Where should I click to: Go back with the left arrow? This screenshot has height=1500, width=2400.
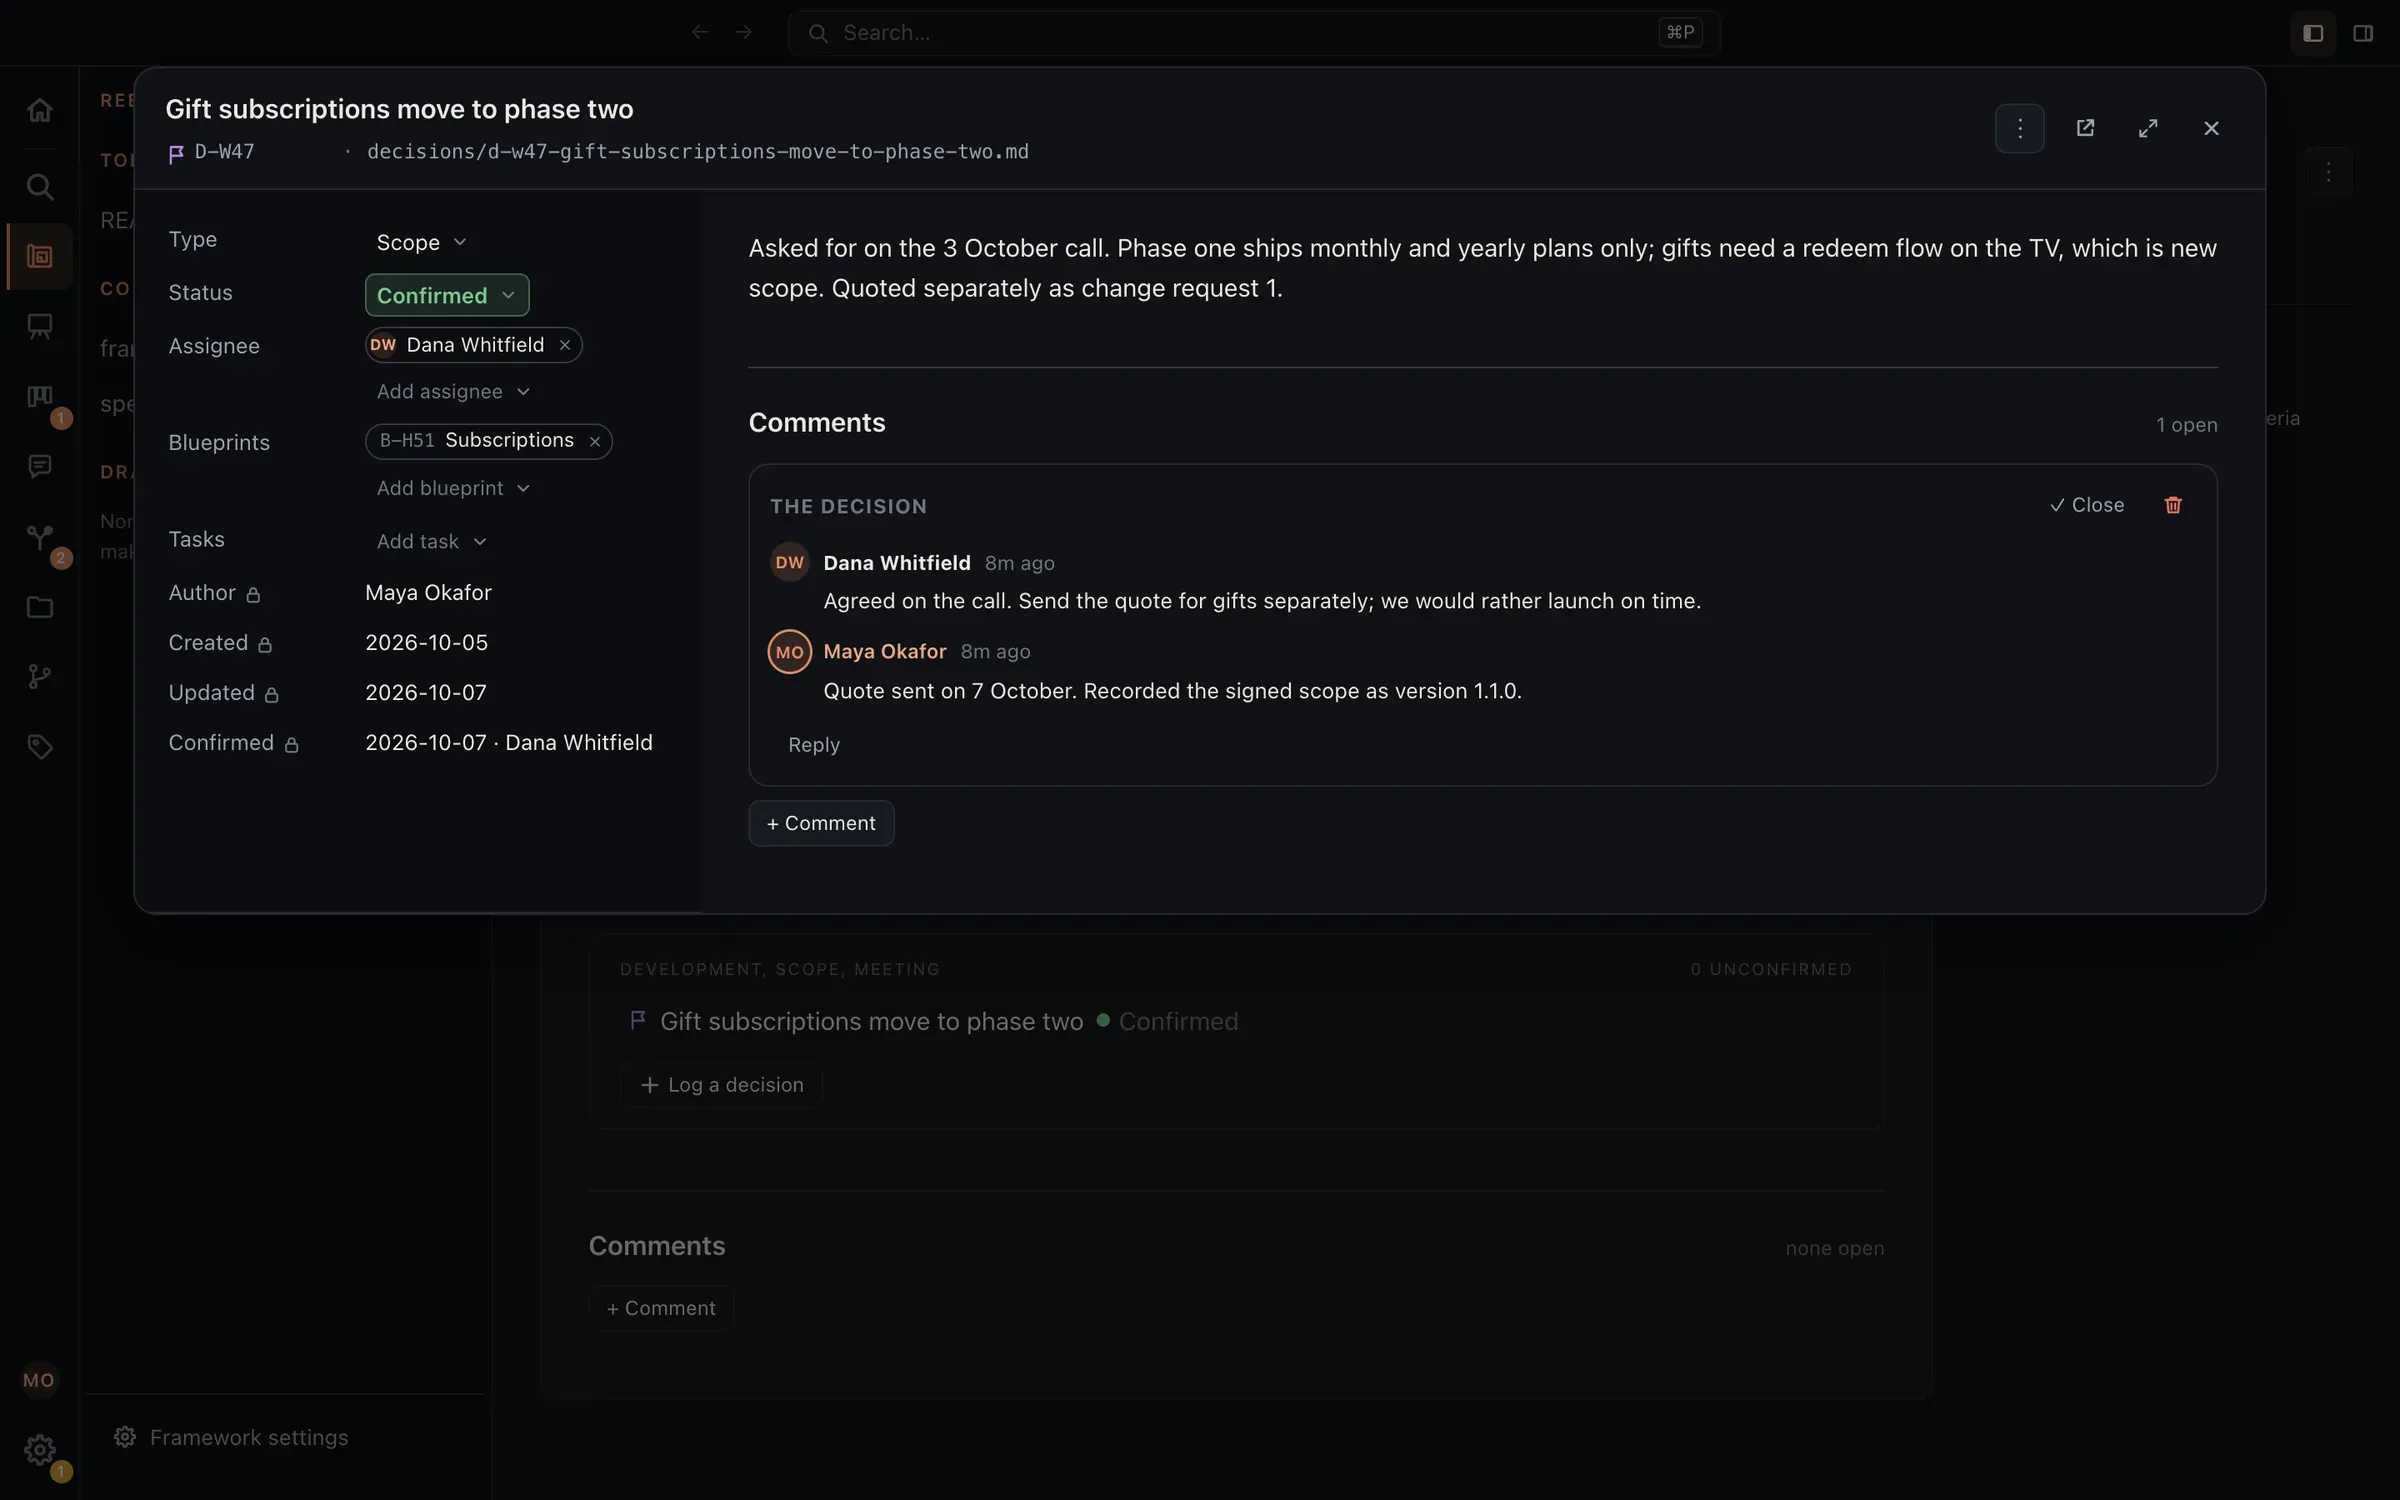point(699,33)
